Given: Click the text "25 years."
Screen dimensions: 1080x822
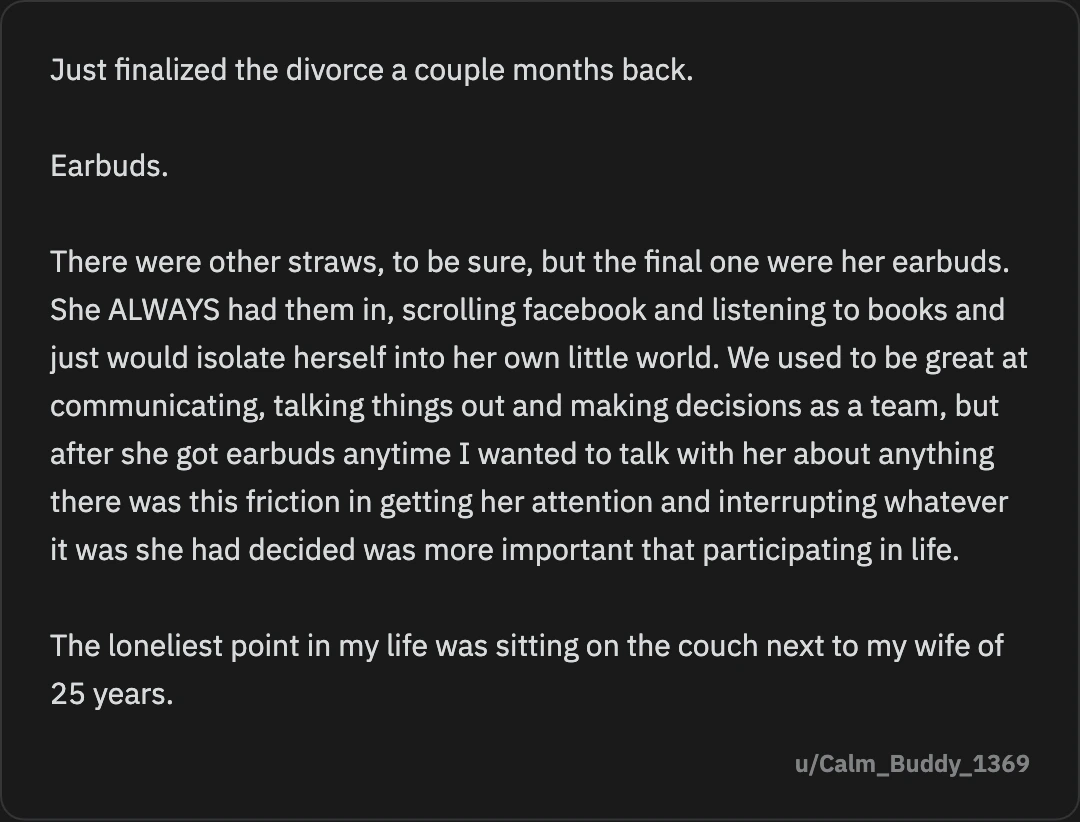Looking at the screenshot, I should tap(112, 695).
